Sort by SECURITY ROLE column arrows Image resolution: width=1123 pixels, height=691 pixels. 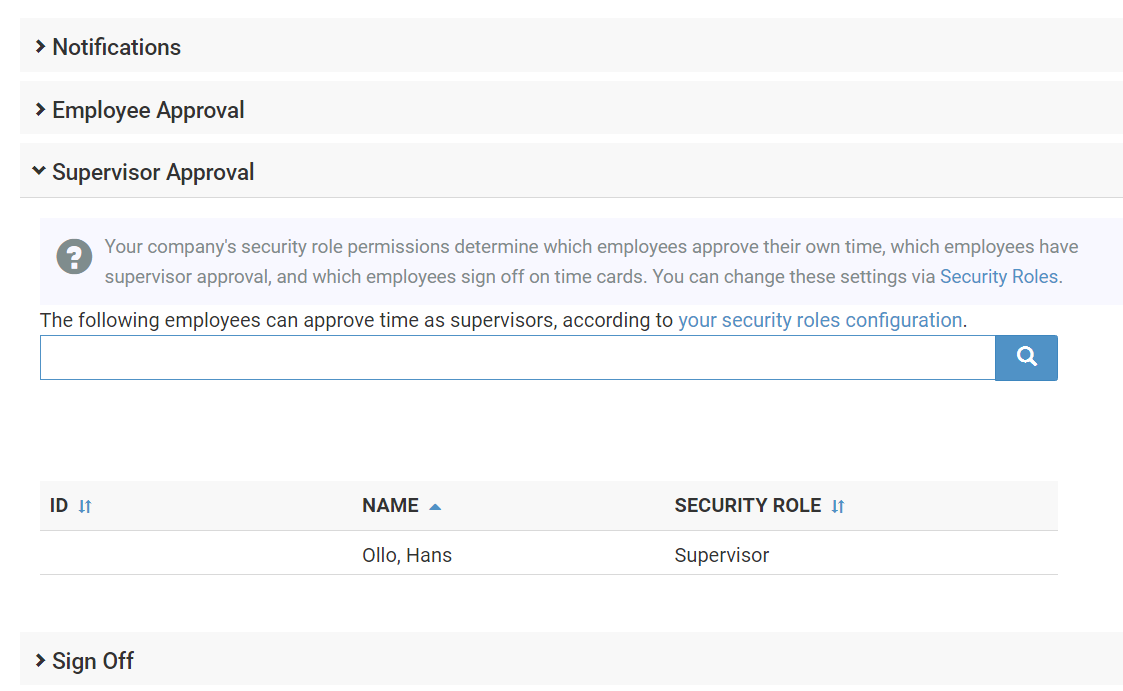838,507
